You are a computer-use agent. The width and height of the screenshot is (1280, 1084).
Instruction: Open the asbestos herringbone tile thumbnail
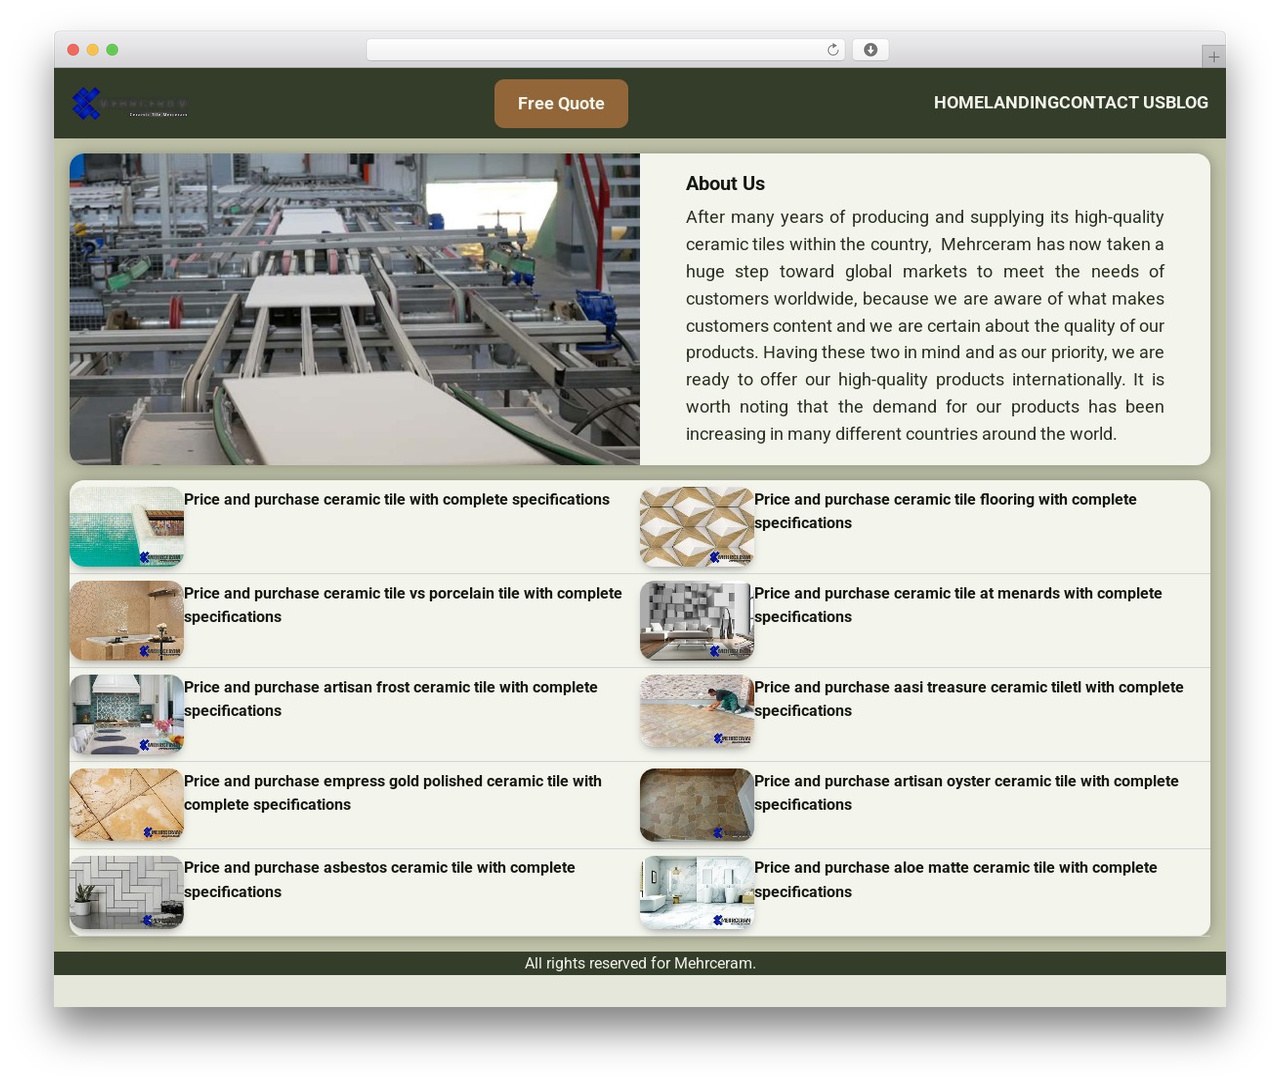point(127,893)
